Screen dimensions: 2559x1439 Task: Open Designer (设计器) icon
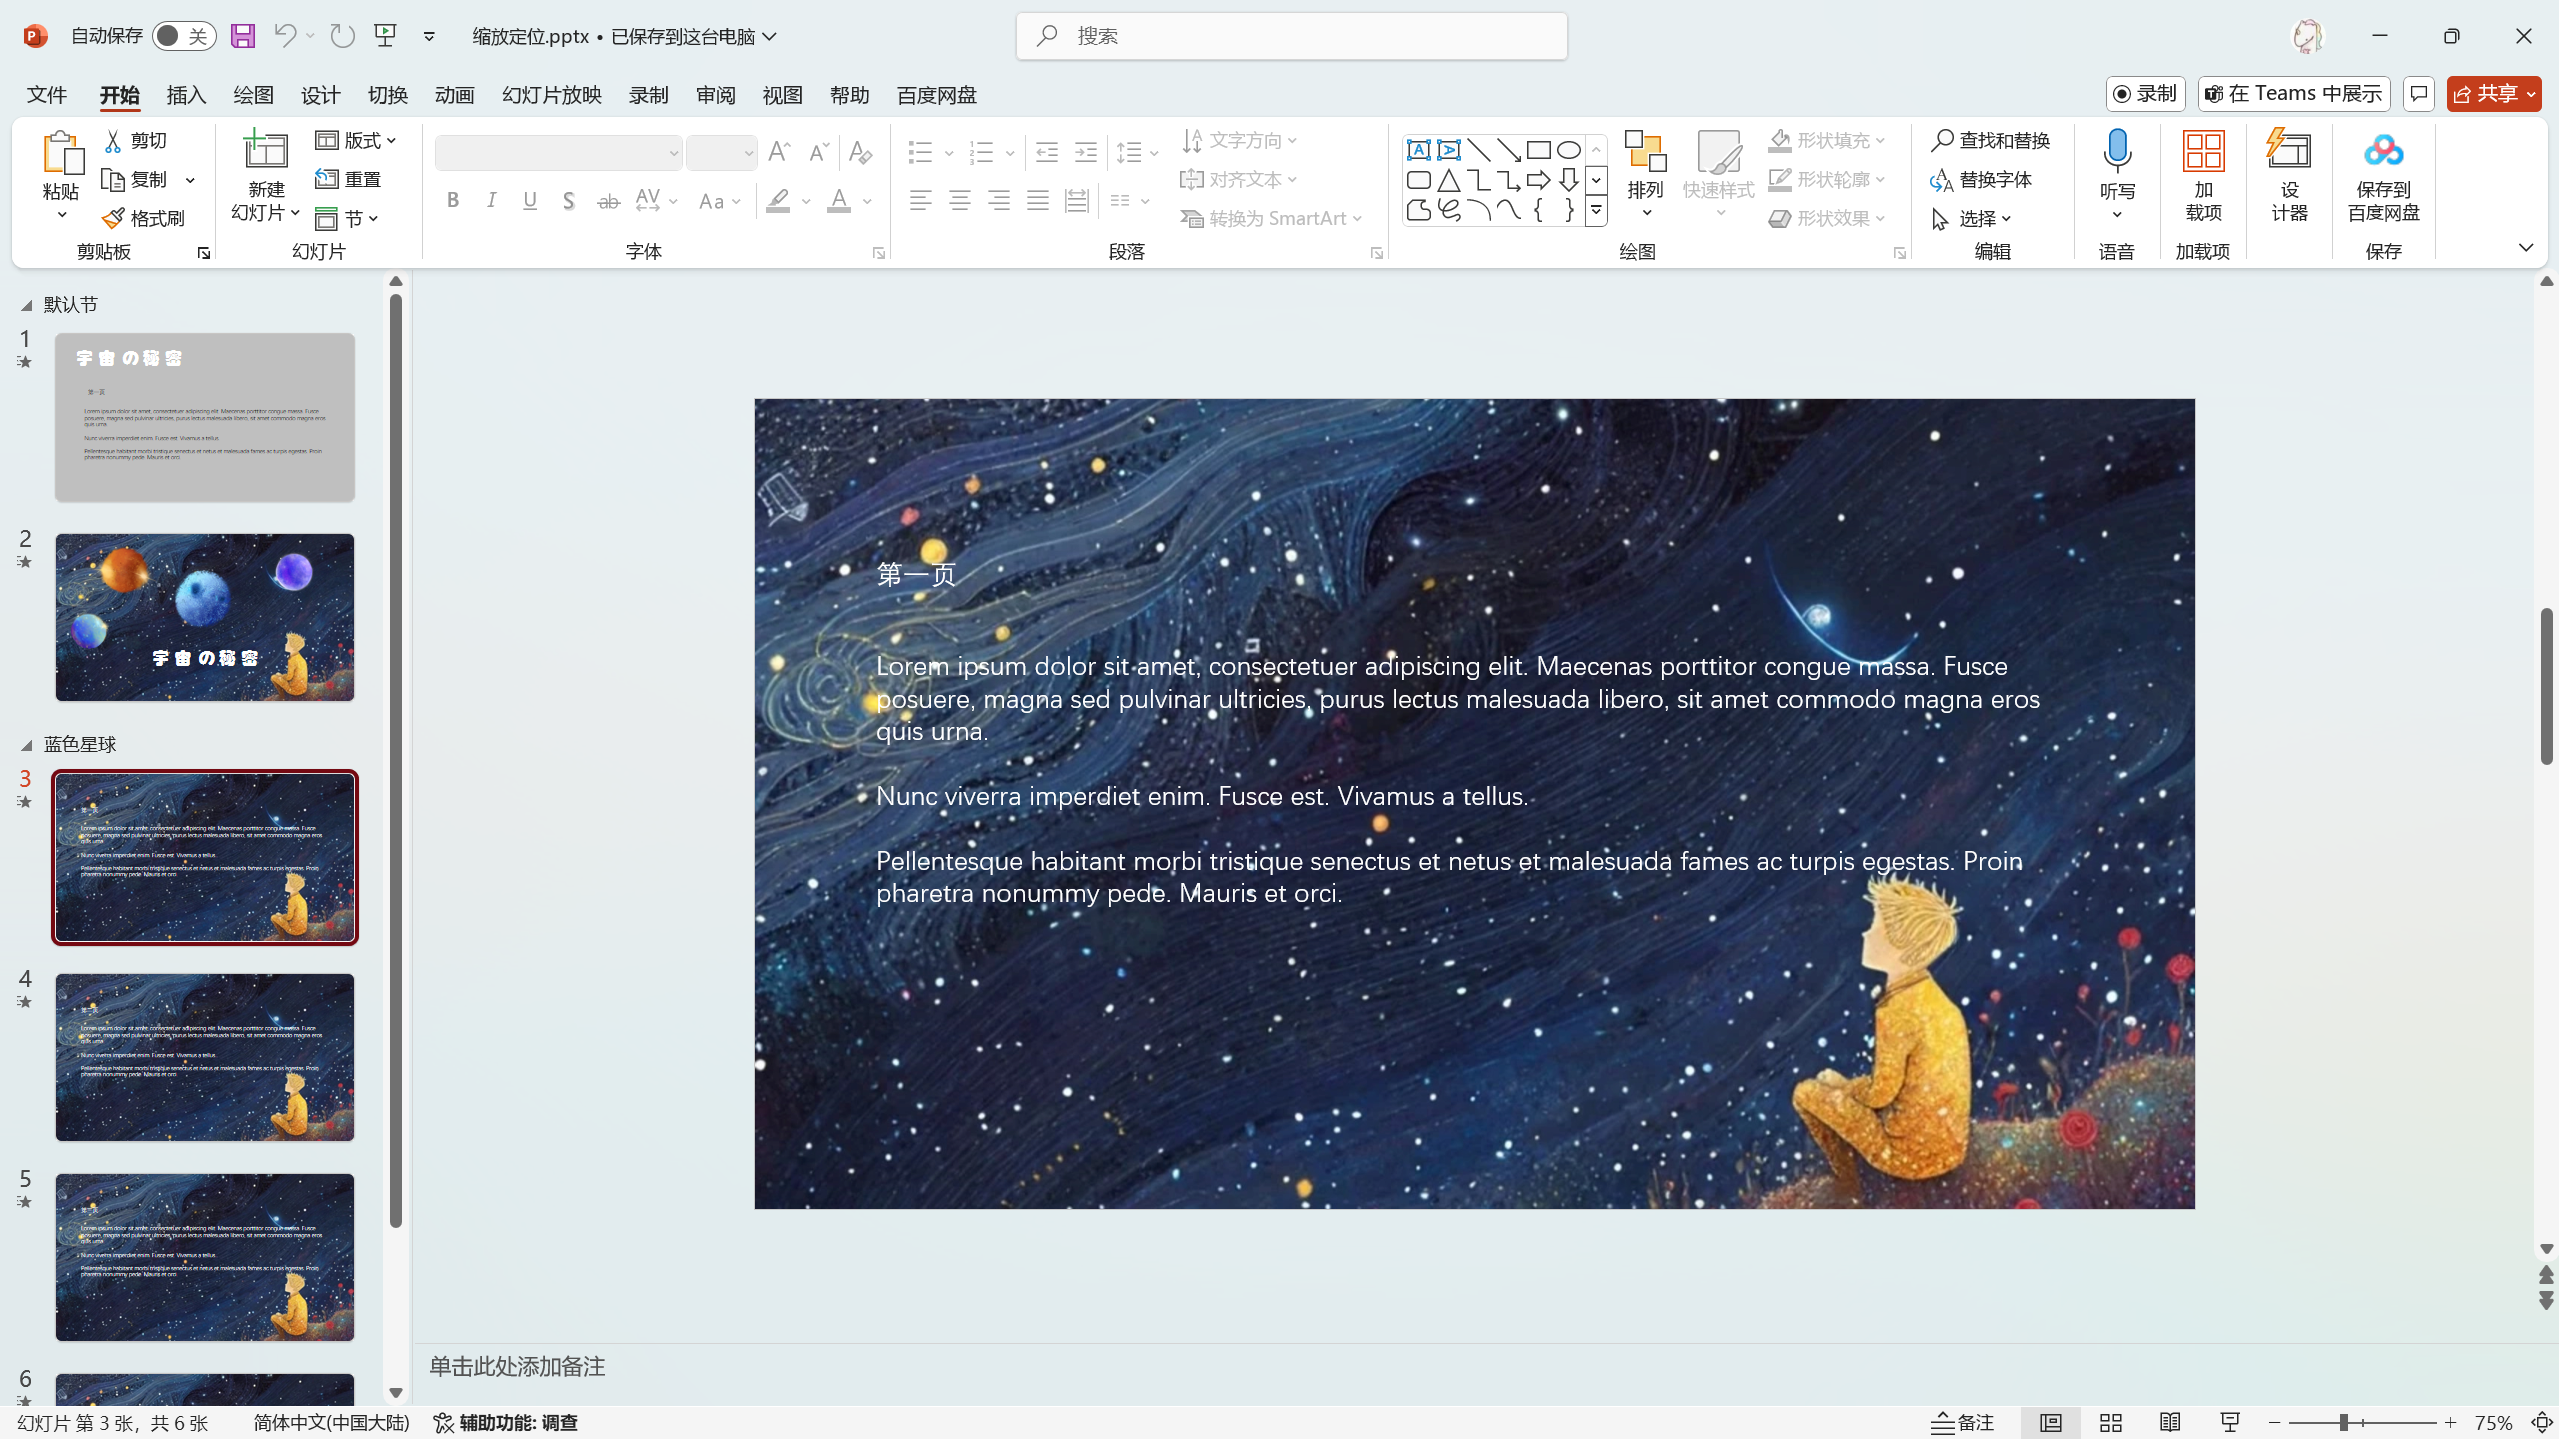[2289, 149]
